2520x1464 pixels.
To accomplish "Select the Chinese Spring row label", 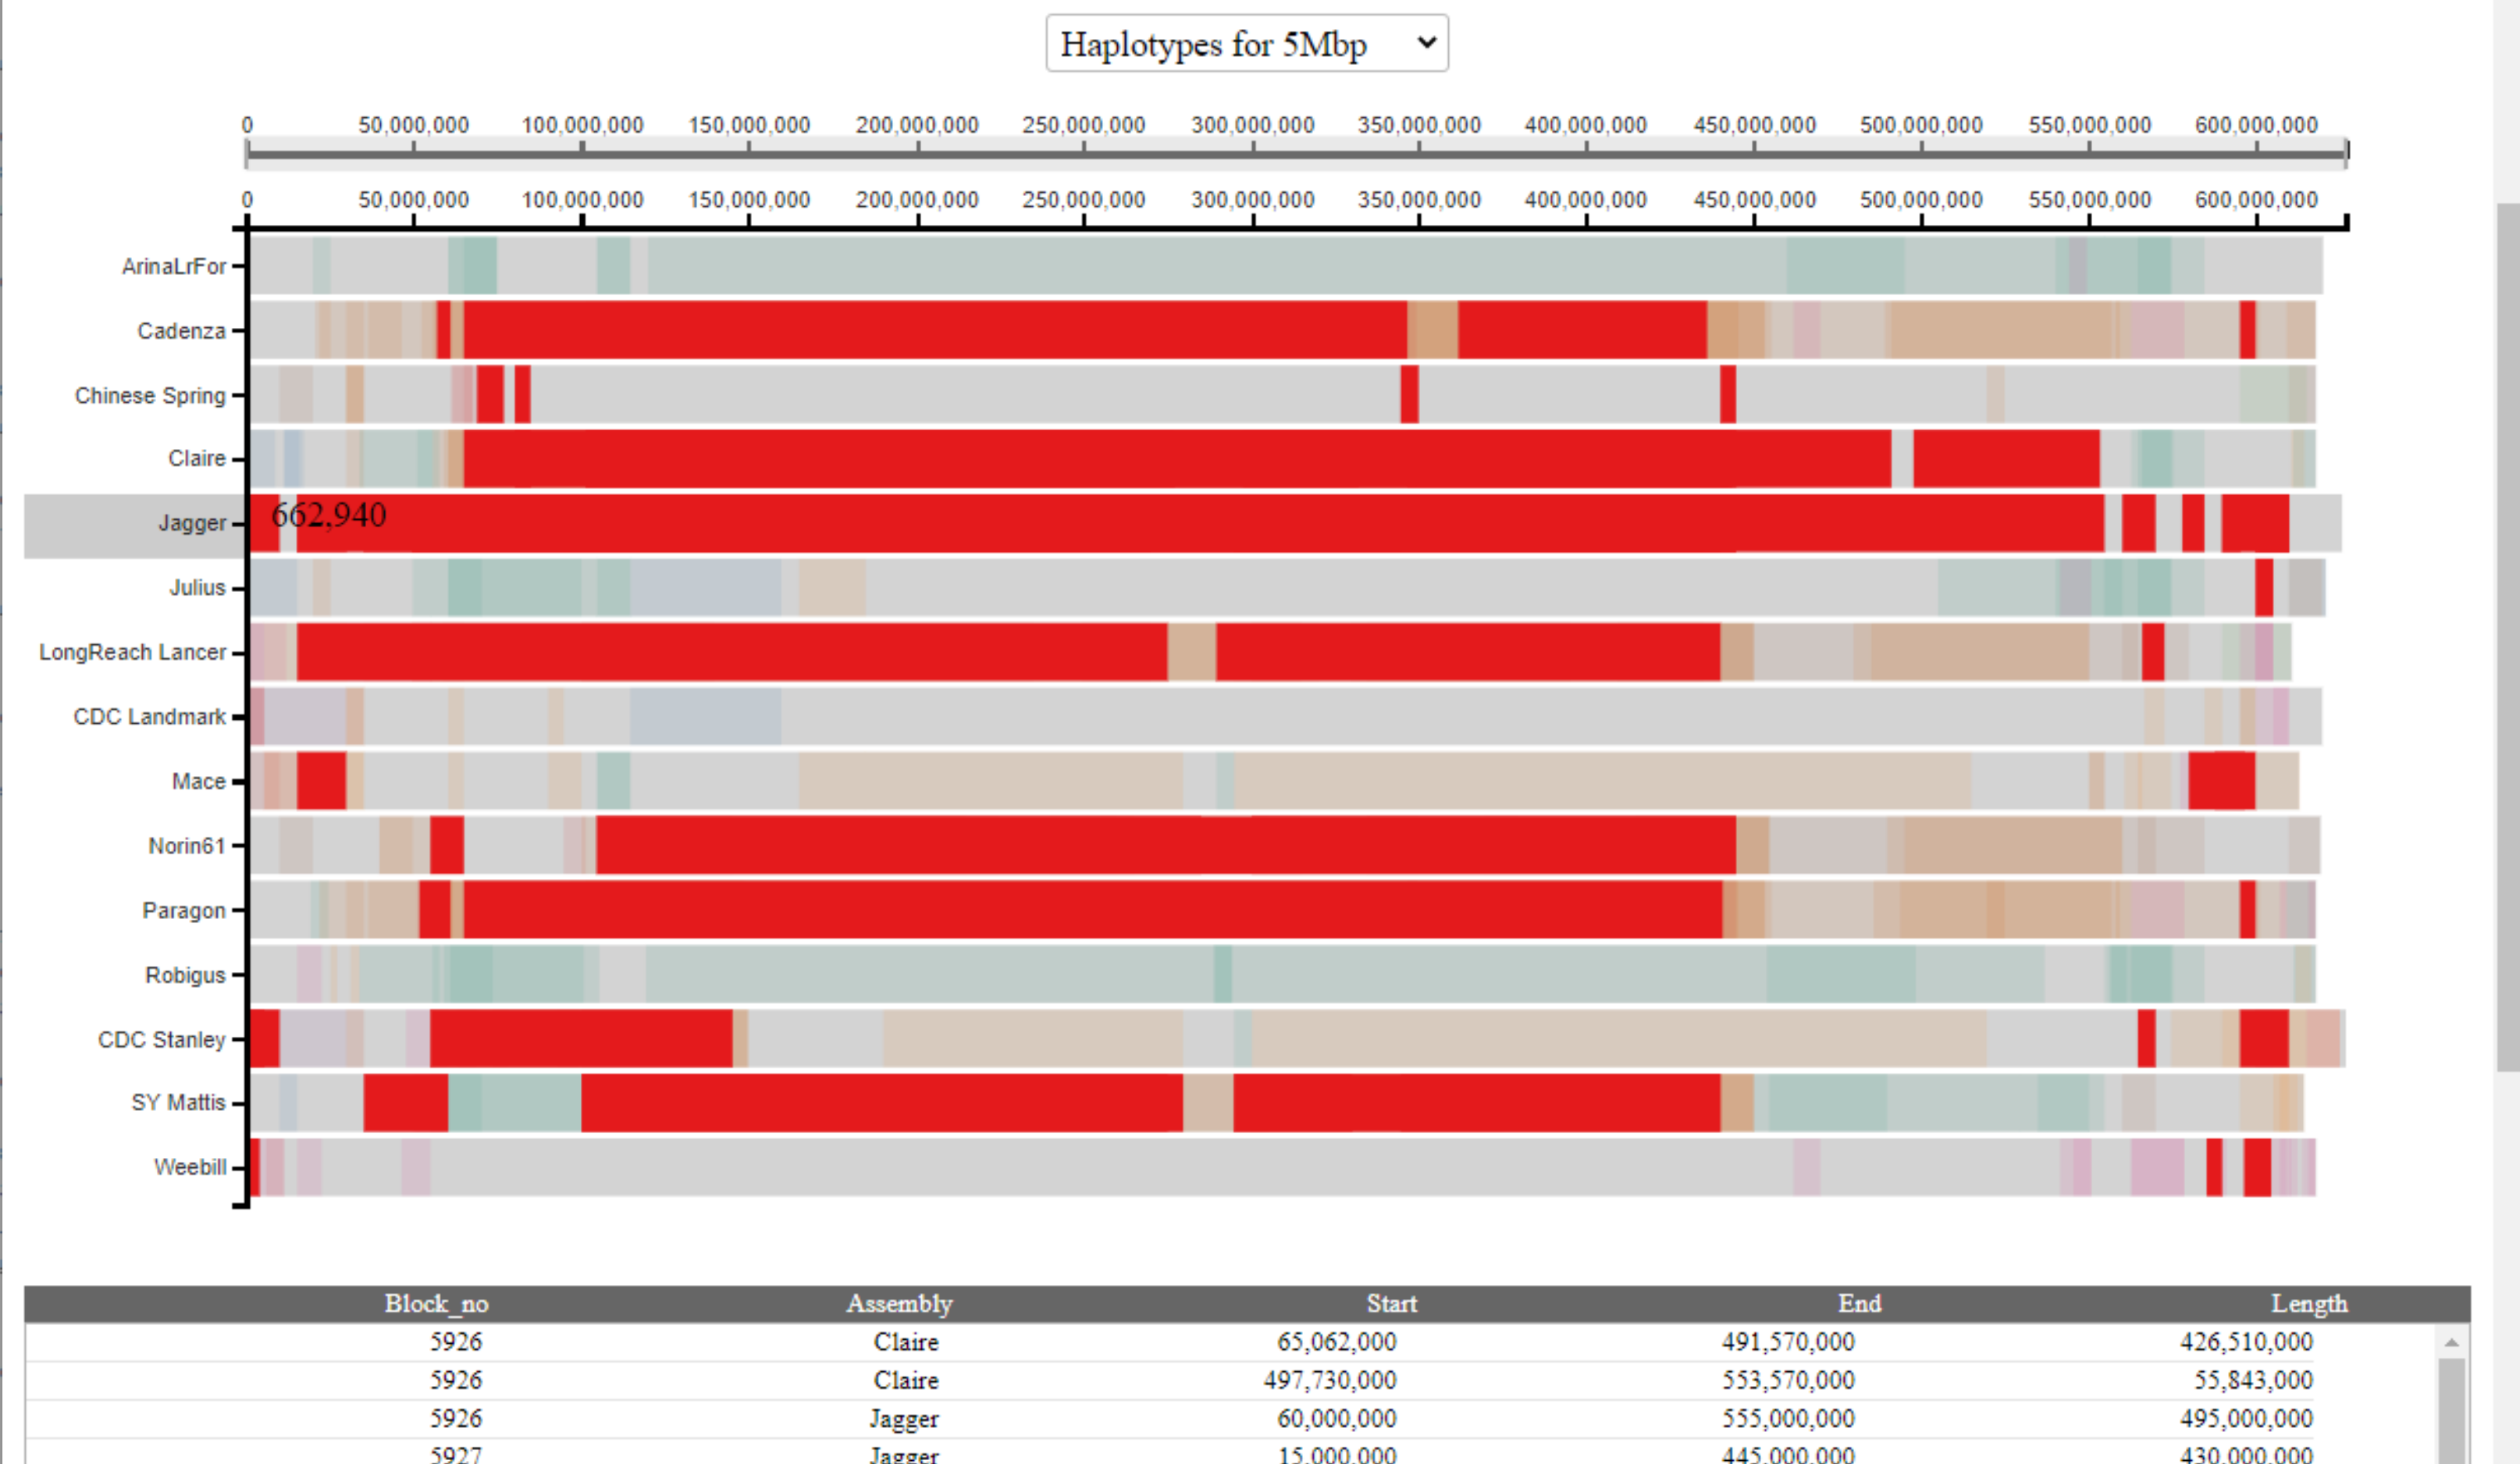I will pos(150,395).
